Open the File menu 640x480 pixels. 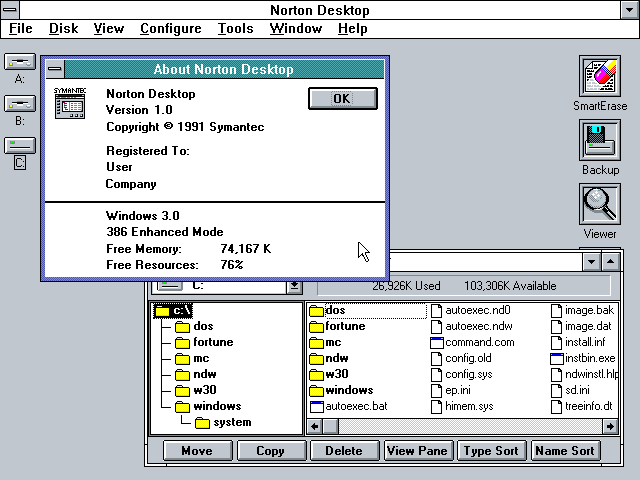(20, 29)
